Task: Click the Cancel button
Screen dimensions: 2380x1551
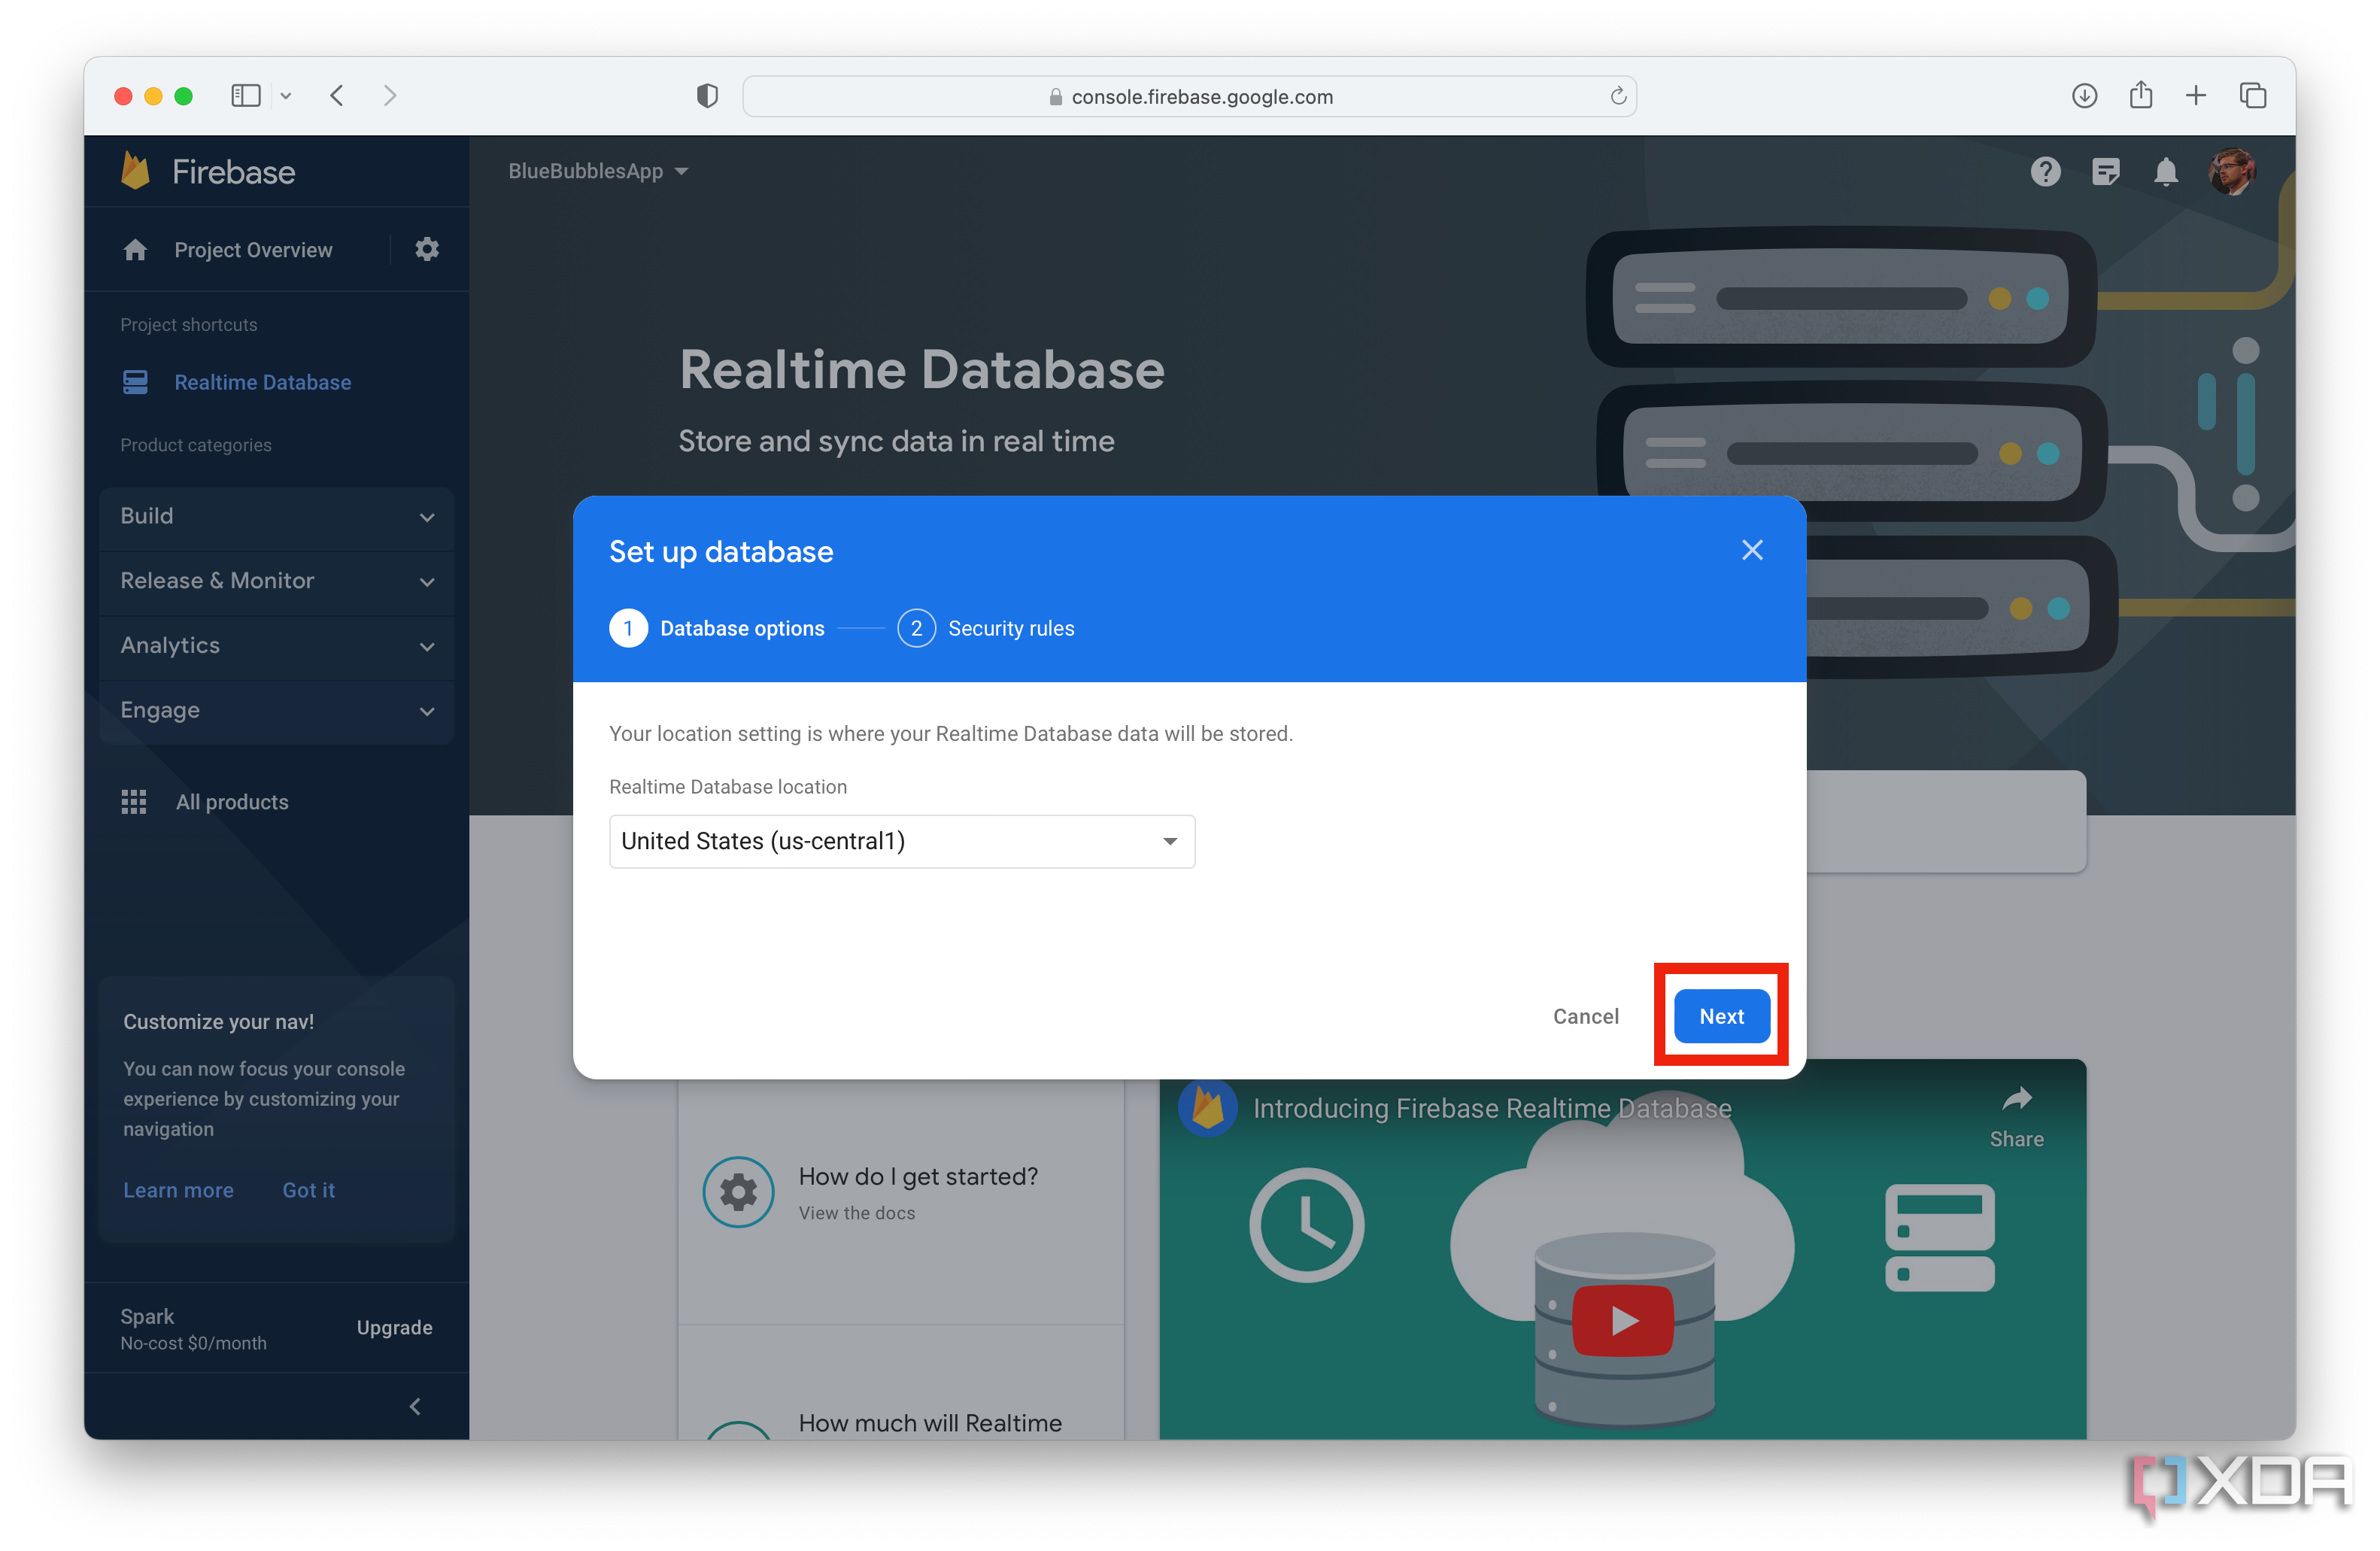Action: click(1585, 1016)
